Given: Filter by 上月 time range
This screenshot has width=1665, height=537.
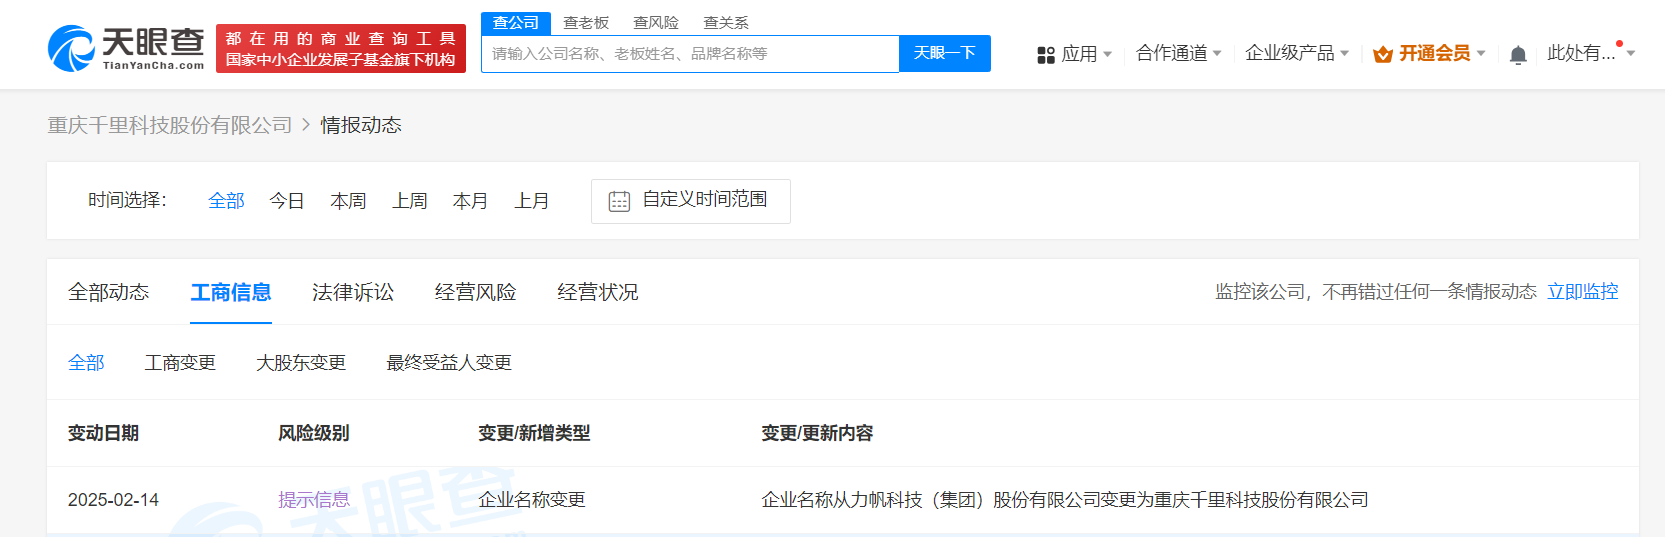Looking at the screenshot, I should [531, 201].
